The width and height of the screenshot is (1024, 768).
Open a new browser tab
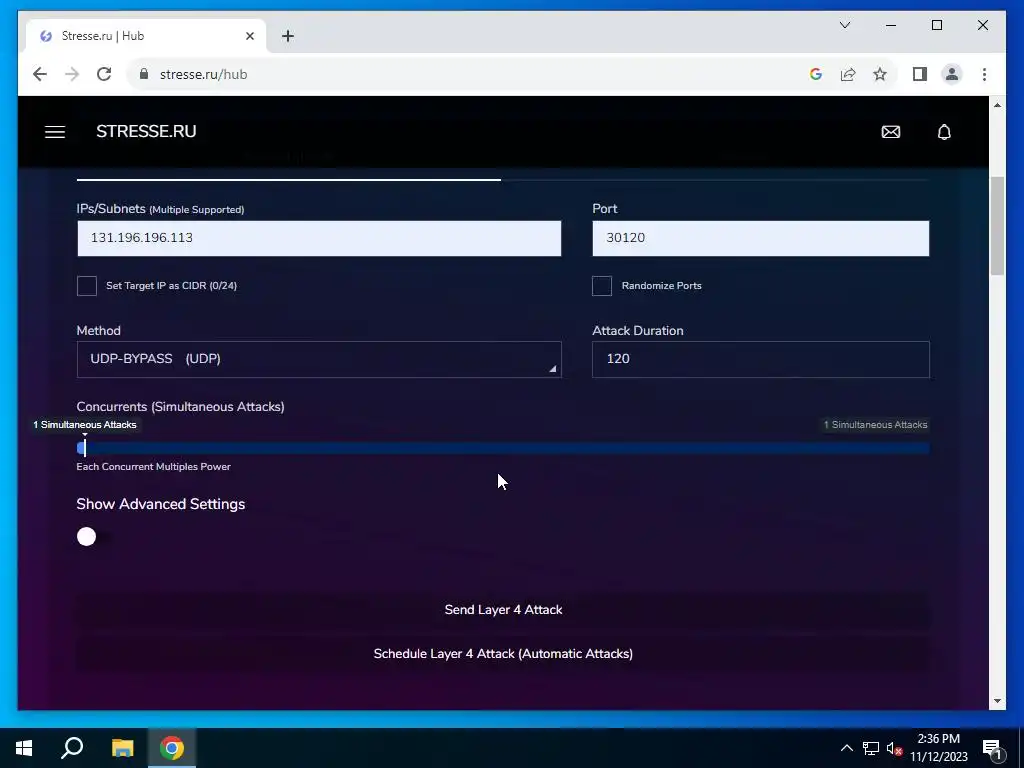(x=287, y=36)
